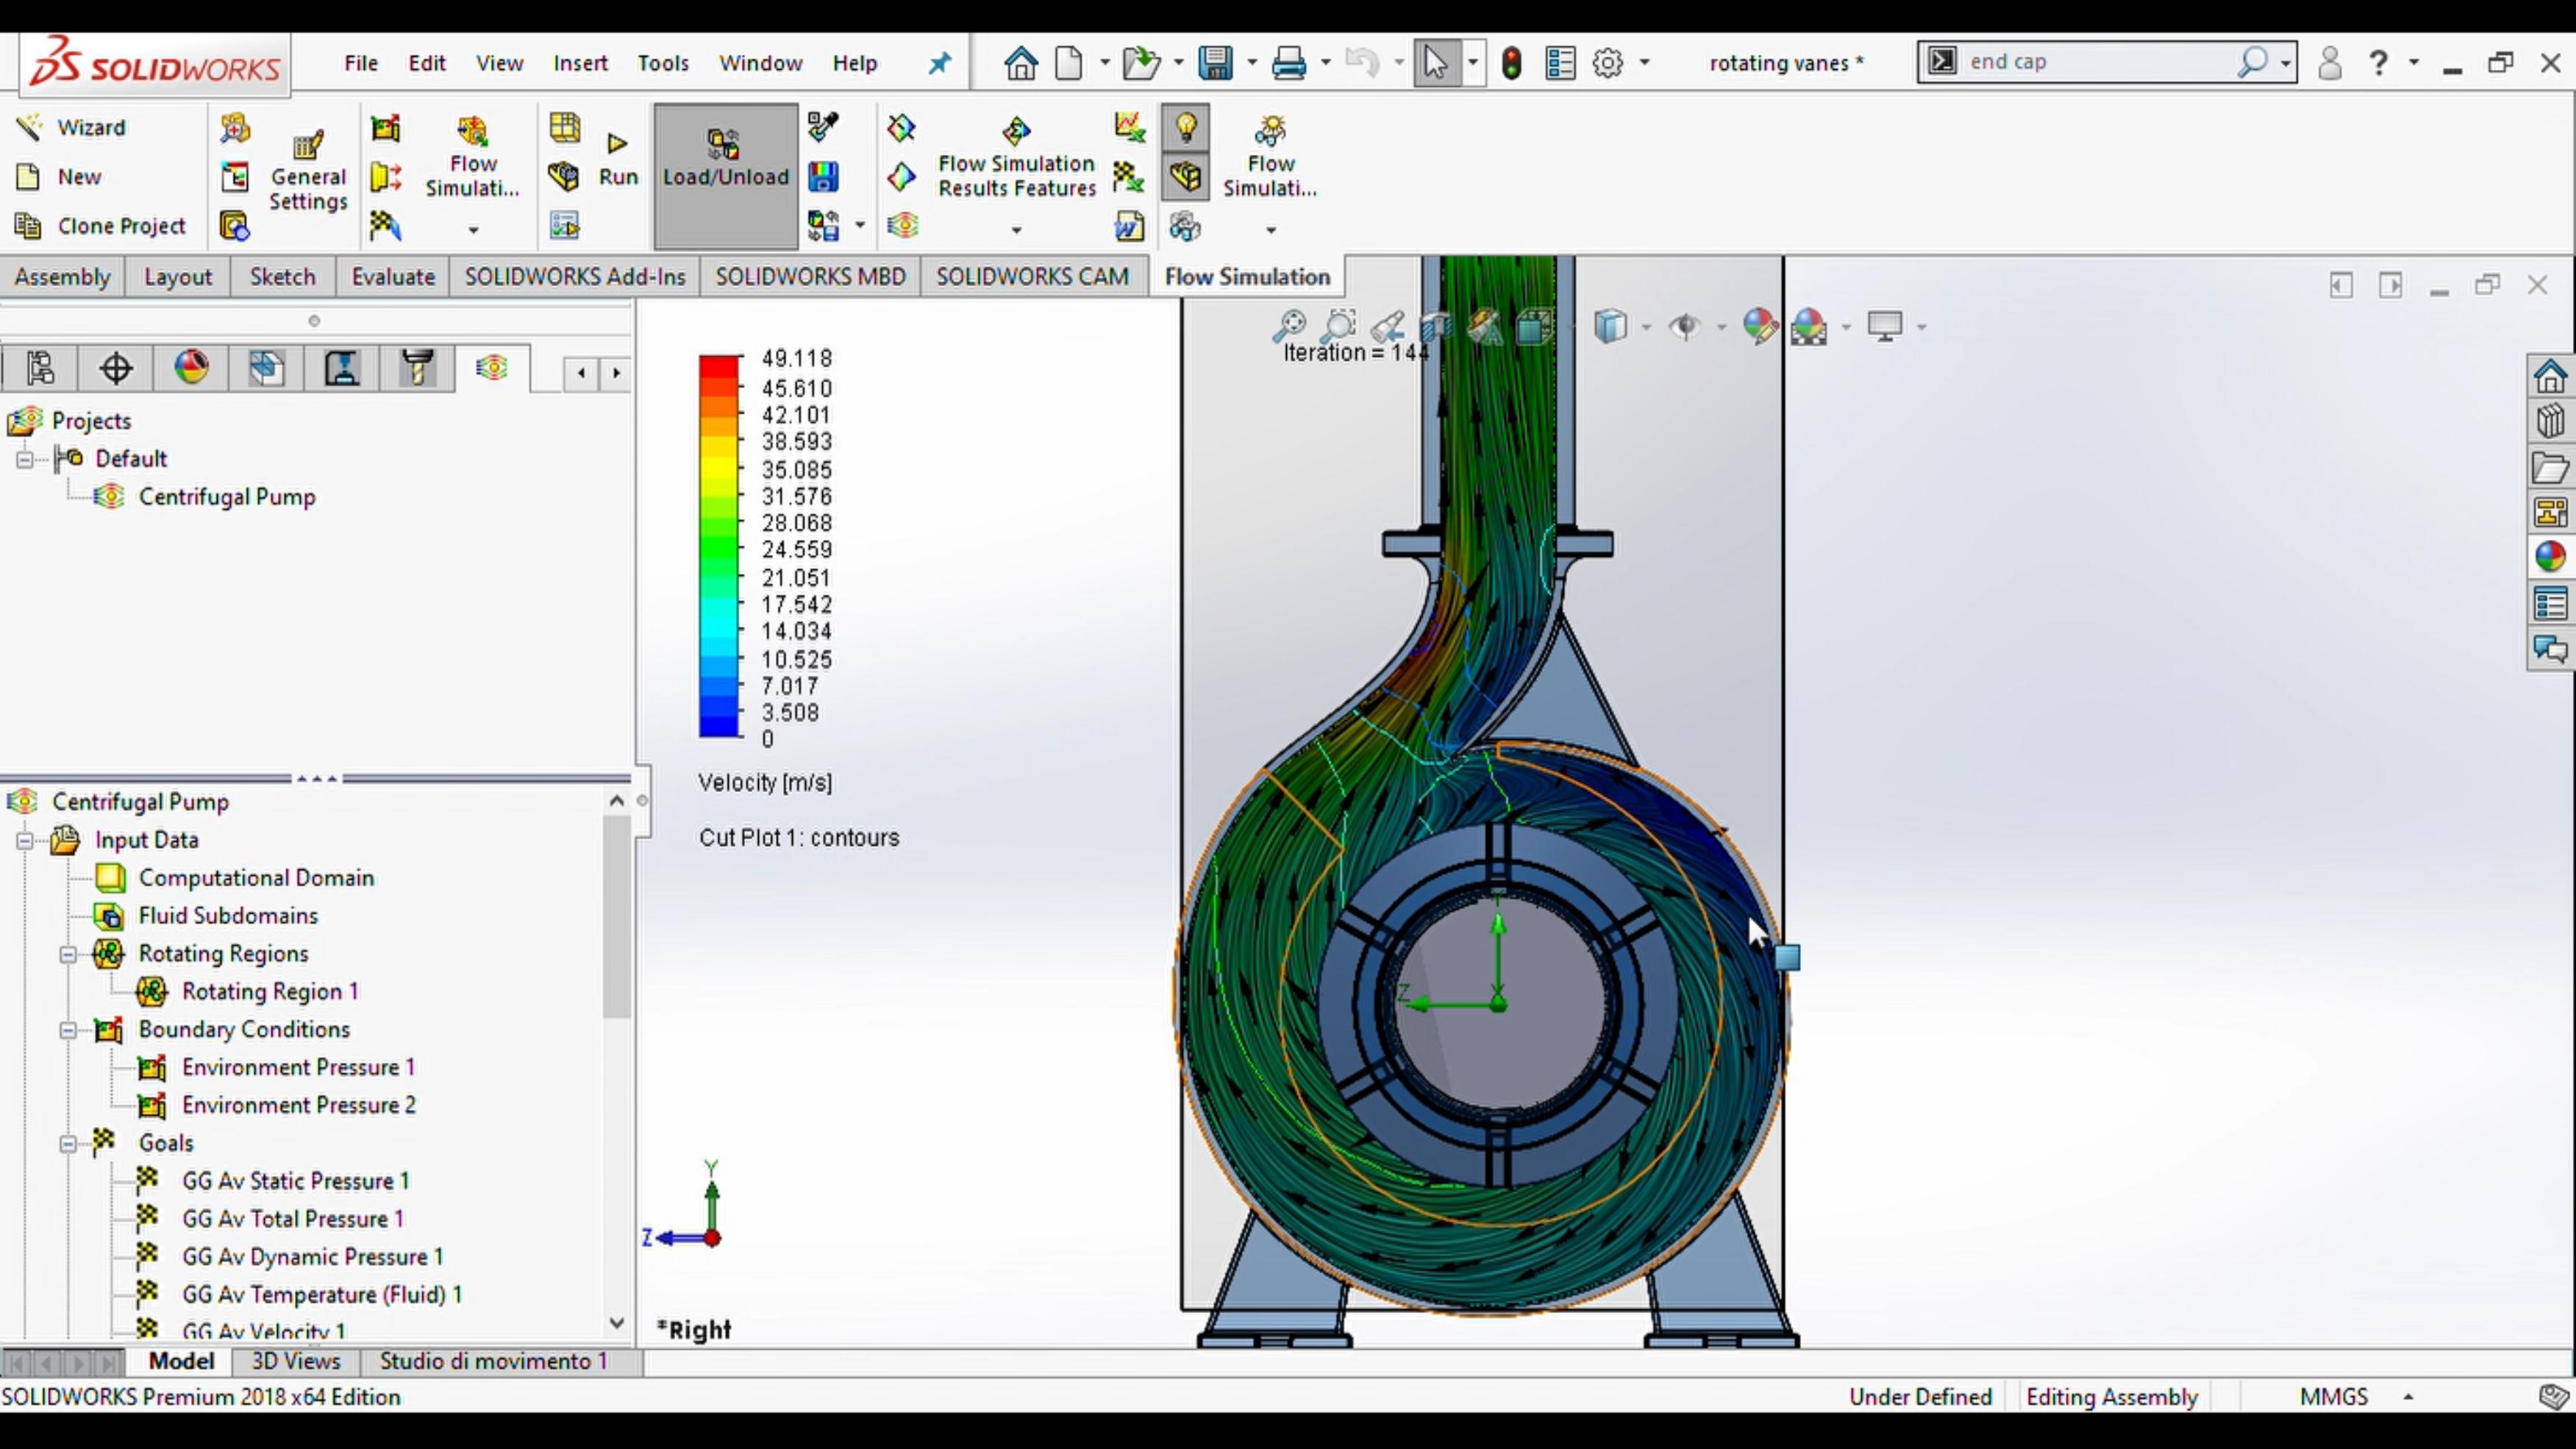Pin the SOLIDWORKS menu bar
2576x1449 pixels.
(x=939, y=63)
